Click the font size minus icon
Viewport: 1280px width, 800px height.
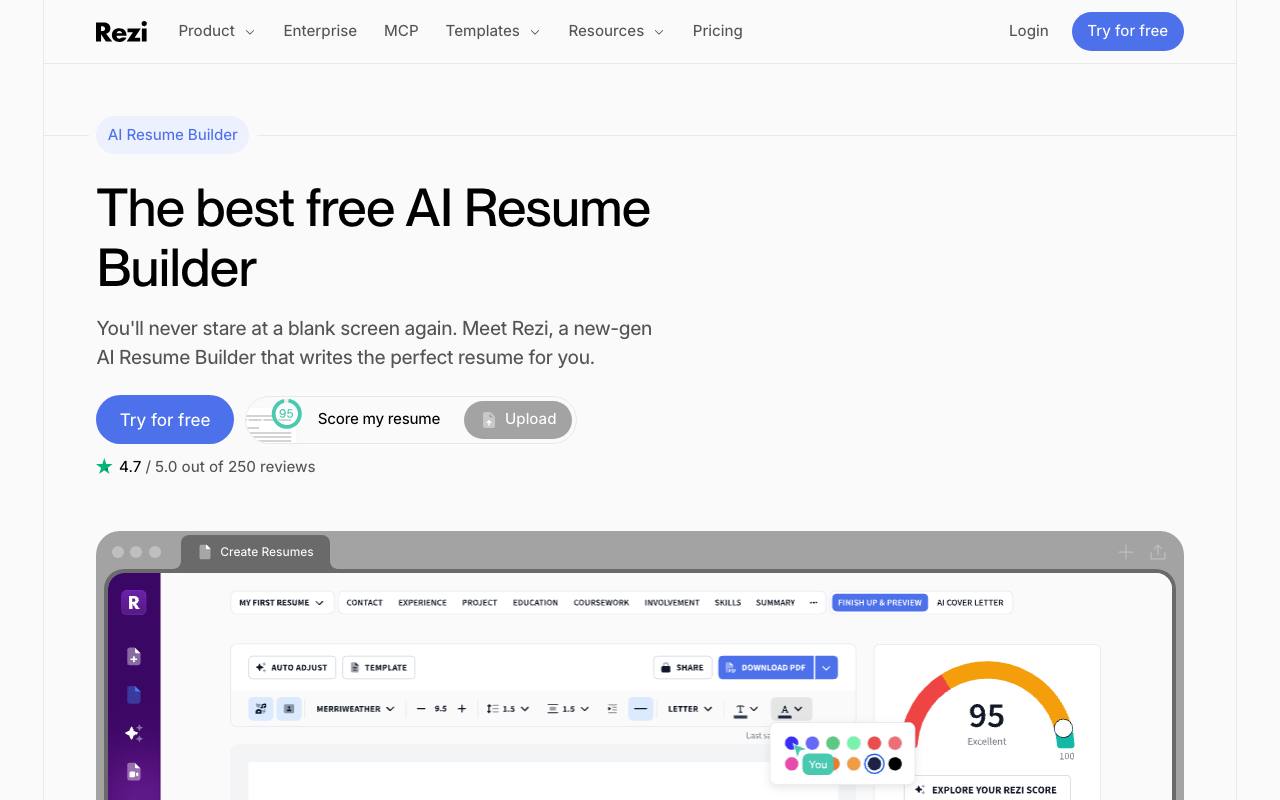click(421, 709)
